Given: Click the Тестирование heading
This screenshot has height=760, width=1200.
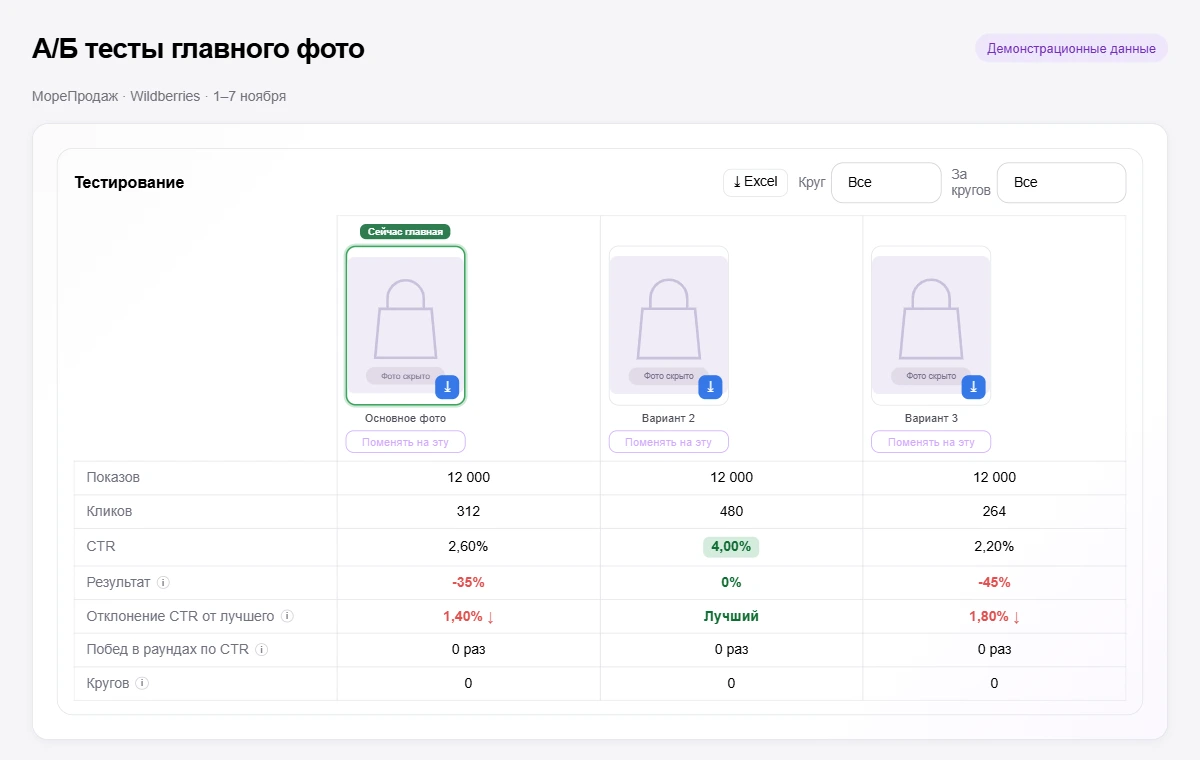Looking at the screenshot, I should point(130,182).
